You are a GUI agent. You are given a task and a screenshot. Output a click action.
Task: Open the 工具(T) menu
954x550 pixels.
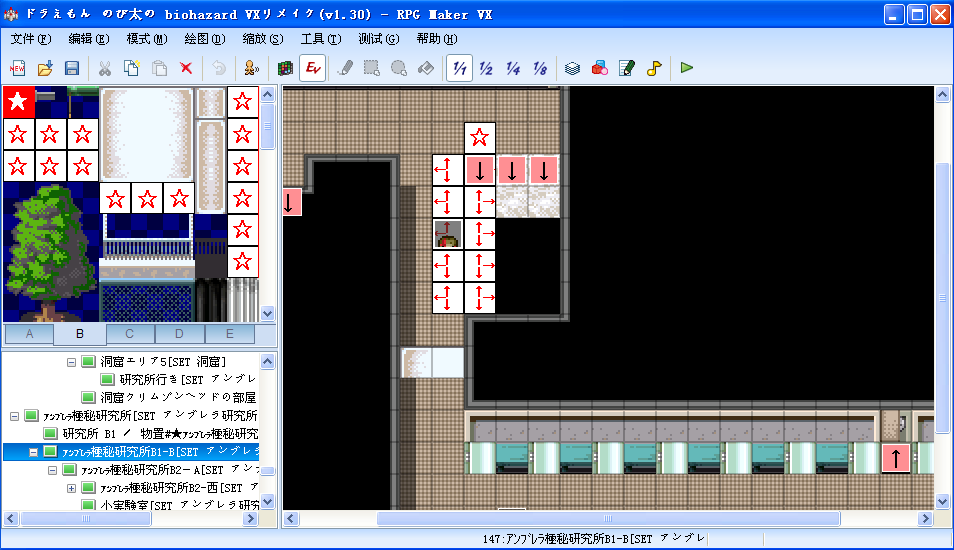pyautogui.click(x=321, y=39)
